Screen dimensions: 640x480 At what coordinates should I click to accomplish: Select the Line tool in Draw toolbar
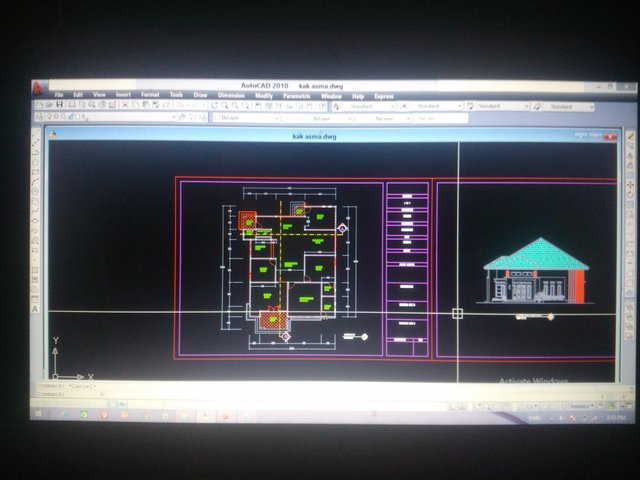(36, 133)
